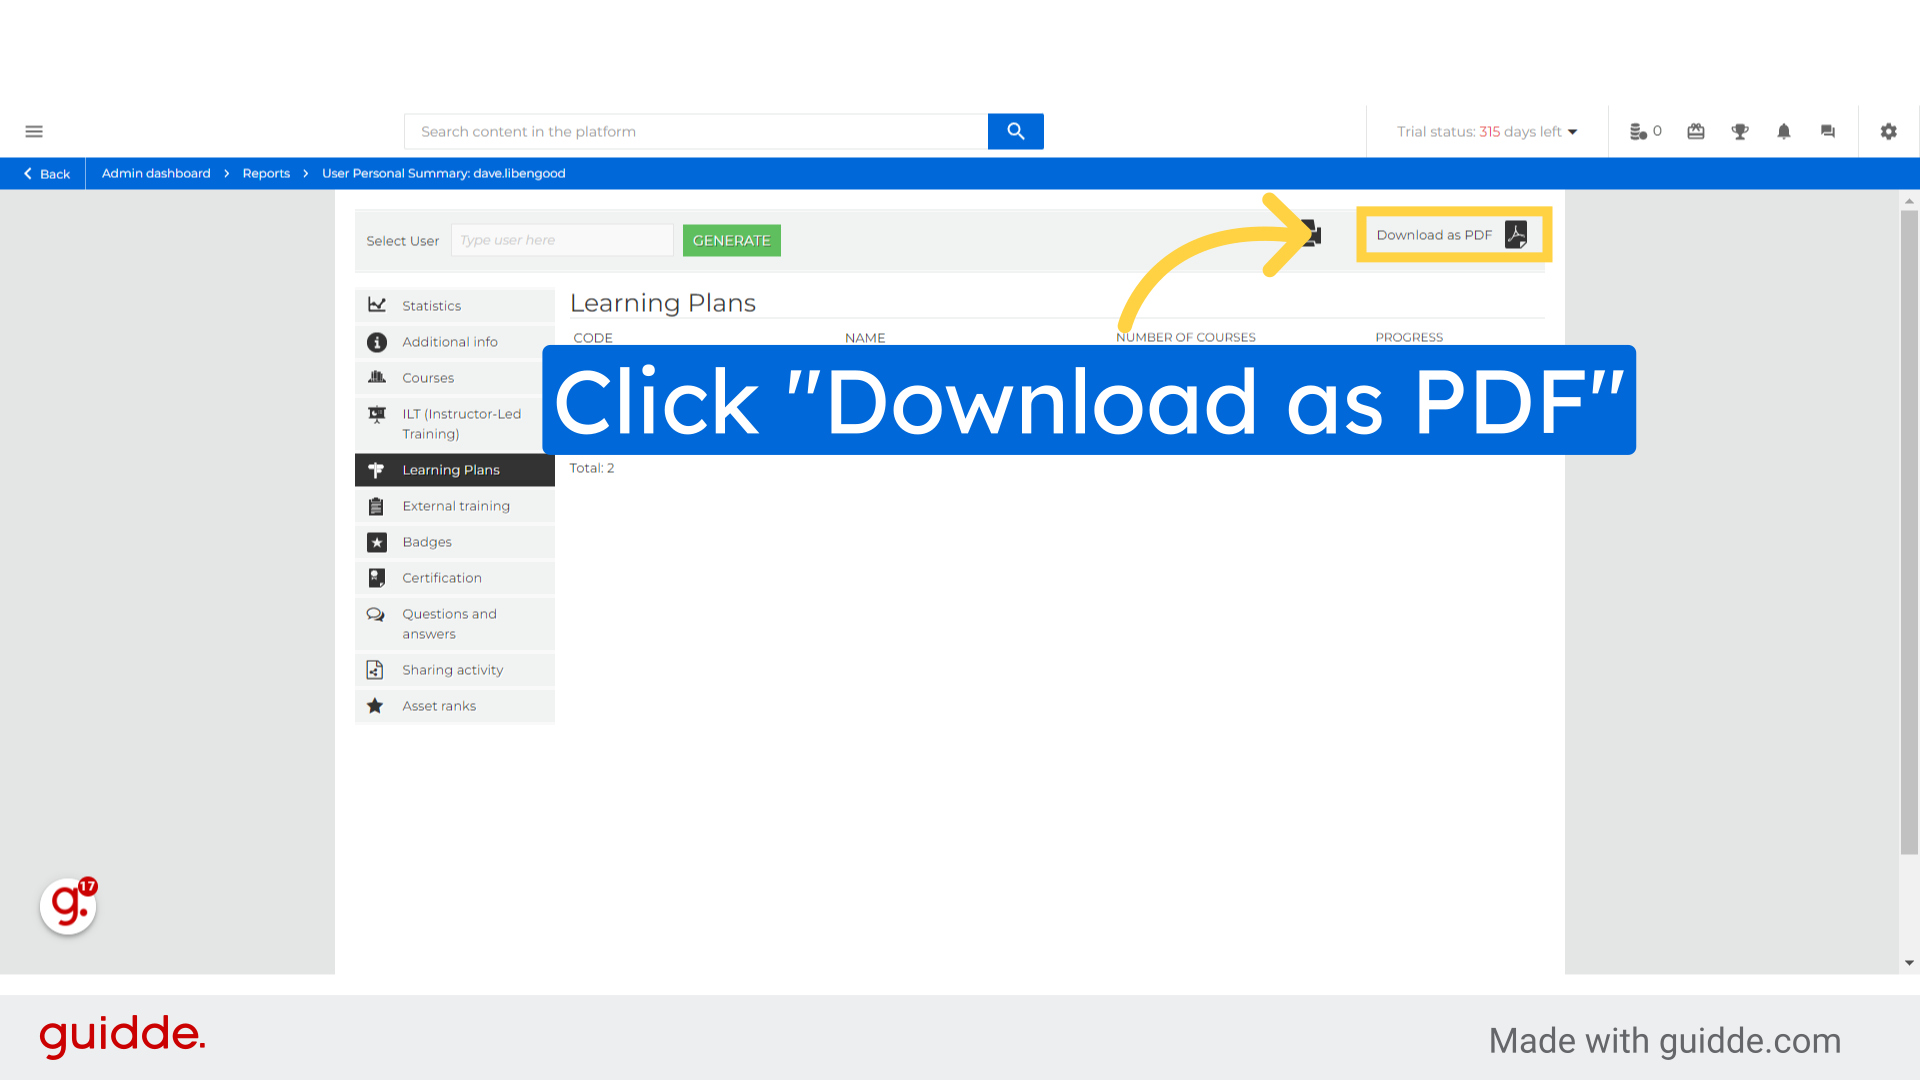The width and height of the screenshot is (1920, 1080).
Task: Click the magnifying glass search icon
Action: tap(1015, 131)
